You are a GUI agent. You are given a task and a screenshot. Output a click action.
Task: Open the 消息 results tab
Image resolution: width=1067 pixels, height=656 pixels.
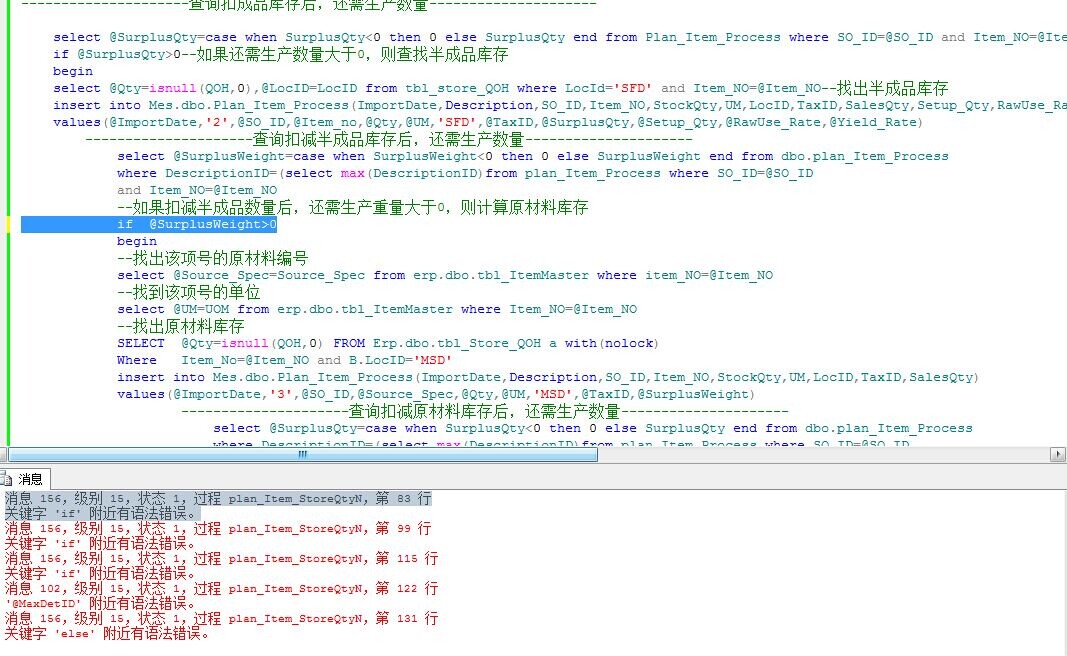coord(25,479)
